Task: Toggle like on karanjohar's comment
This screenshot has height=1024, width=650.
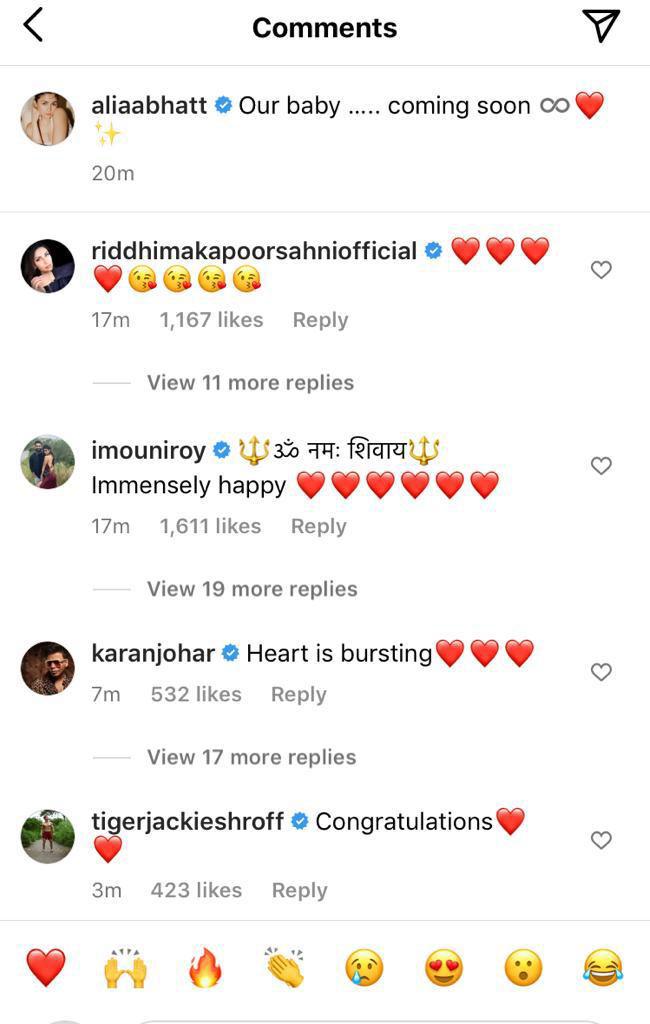Action: tap(601, 672)
